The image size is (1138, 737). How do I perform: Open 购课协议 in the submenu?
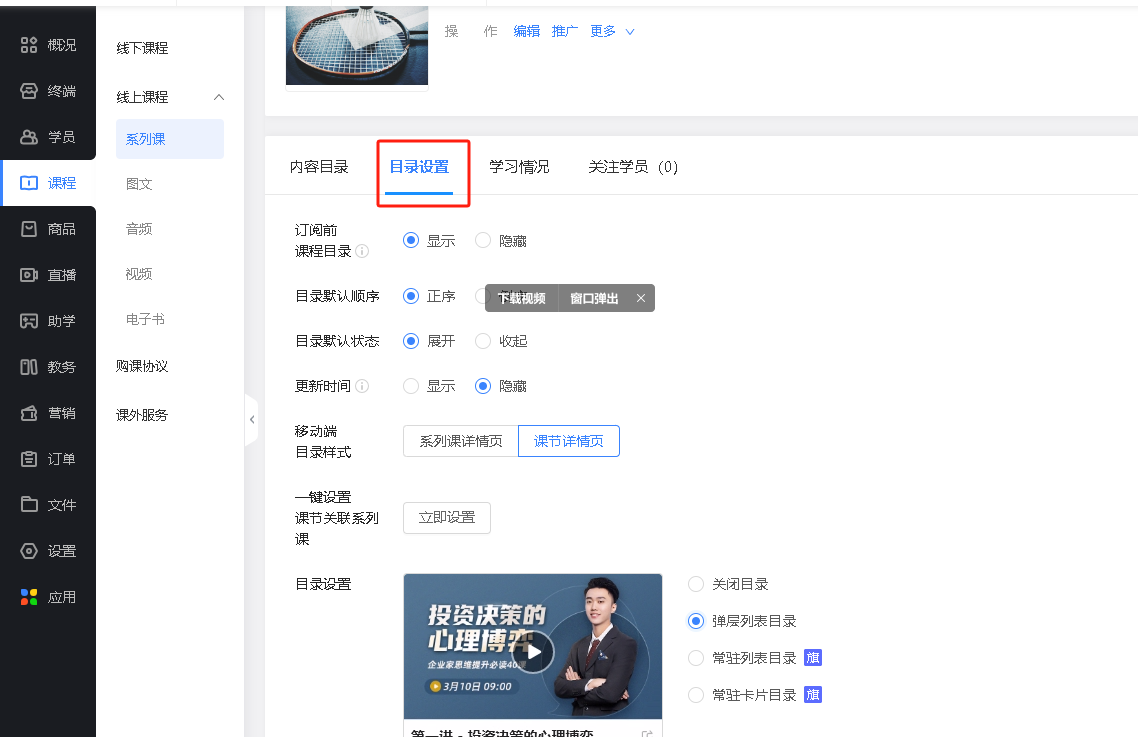(x=142, y=366)
